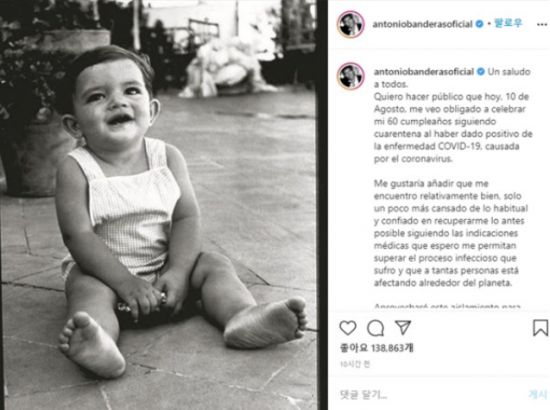The width and height of the screenshot is (550, 410).
Task: Open antoniobanderasoficial profile from the header username
Action: tap(422, 24)
